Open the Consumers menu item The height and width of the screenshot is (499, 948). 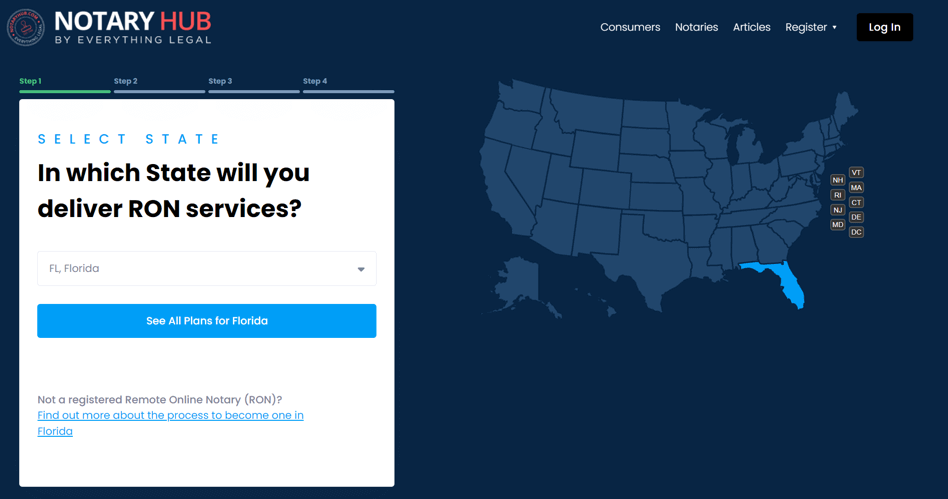630,27
